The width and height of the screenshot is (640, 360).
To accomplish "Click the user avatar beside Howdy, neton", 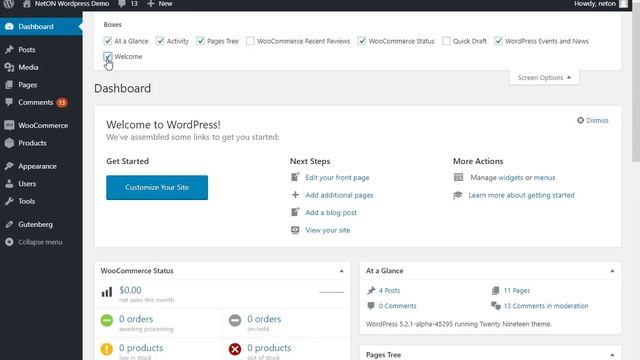I will tap(623, 4).
